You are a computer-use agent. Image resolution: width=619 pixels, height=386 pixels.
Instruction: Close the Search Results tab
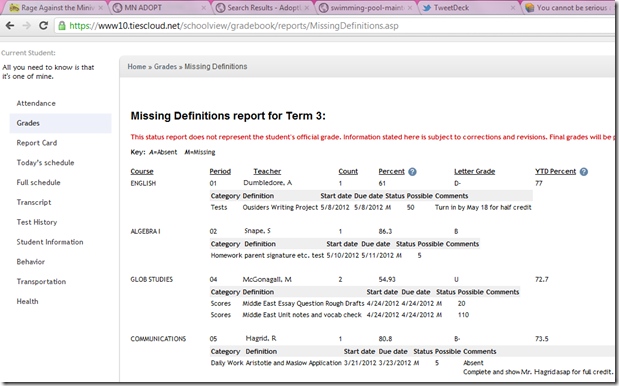[x=307, y=8]
